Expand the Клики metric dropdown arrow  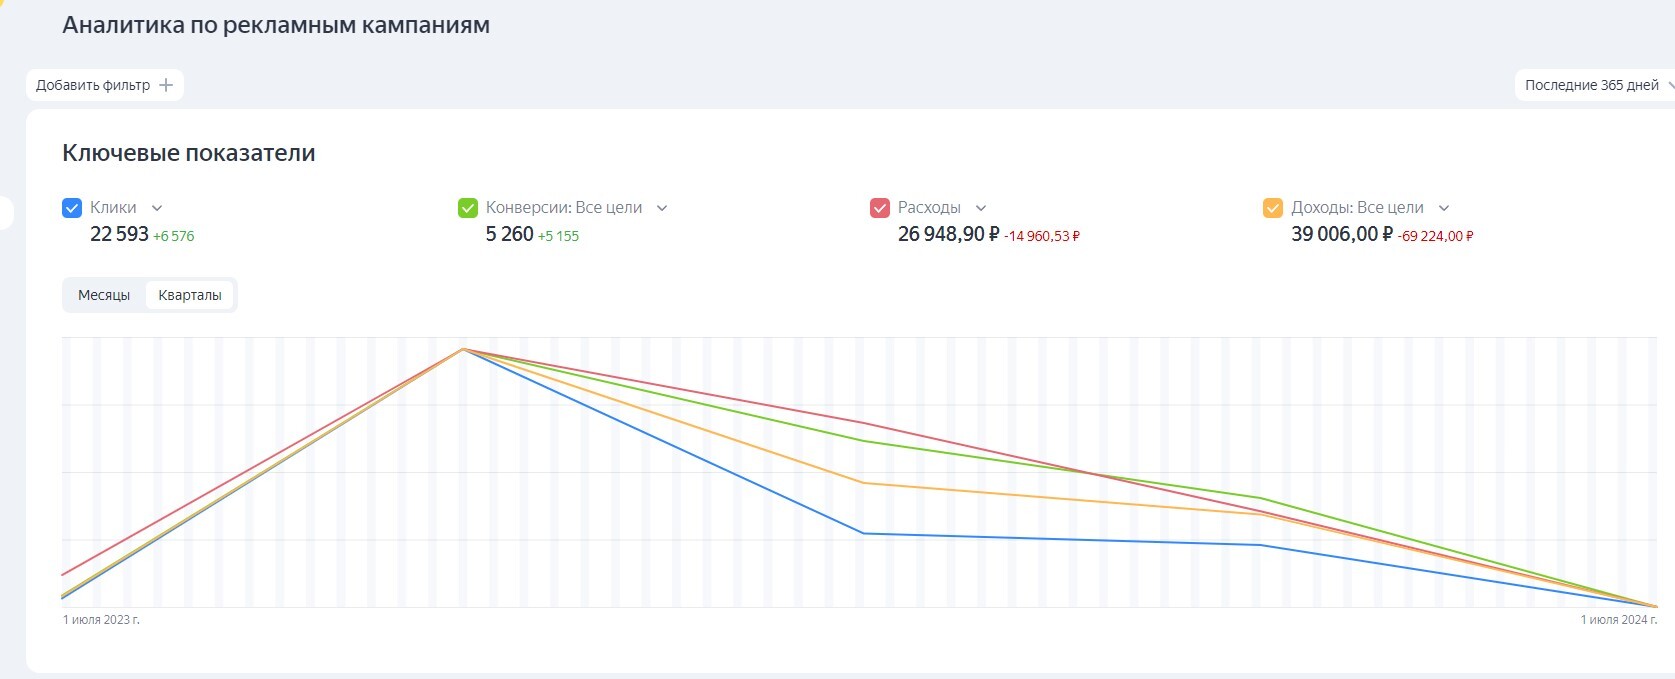coord(157,208)
